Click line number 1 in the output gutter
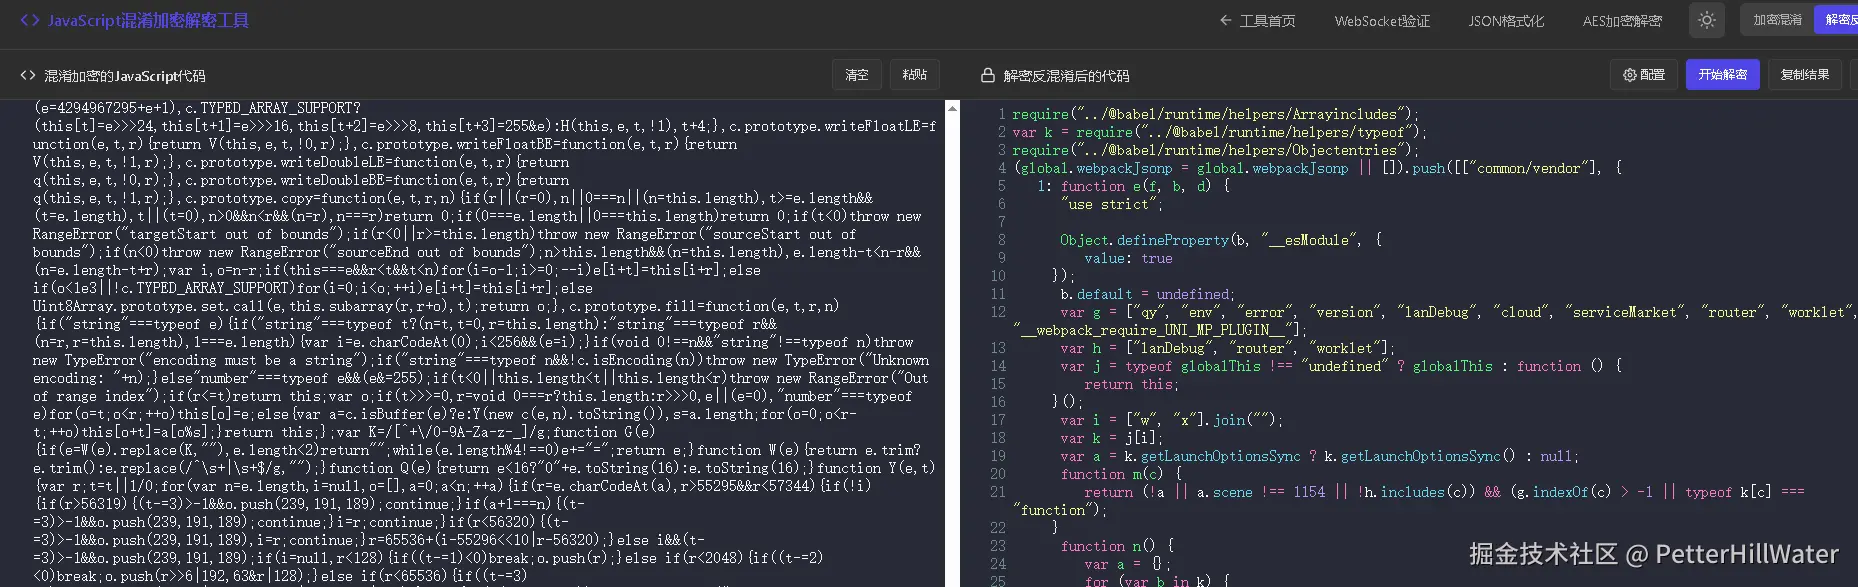Viewport: 1858px width, 587px height. (1001, 114)
